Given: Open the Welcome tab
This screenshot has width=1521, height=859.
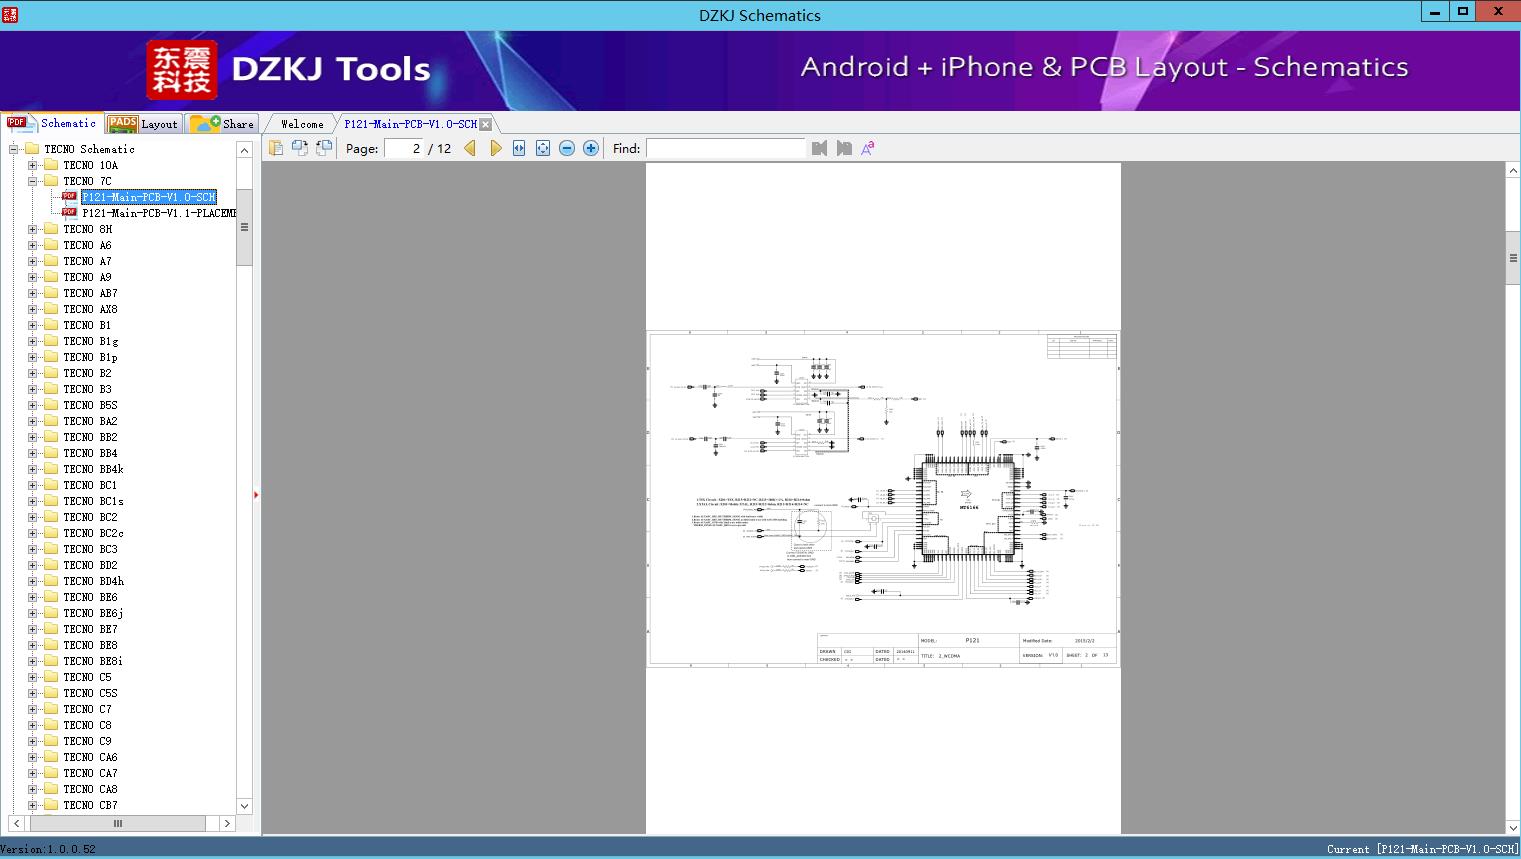Looking at the screenshot, I should click(301, 123).
